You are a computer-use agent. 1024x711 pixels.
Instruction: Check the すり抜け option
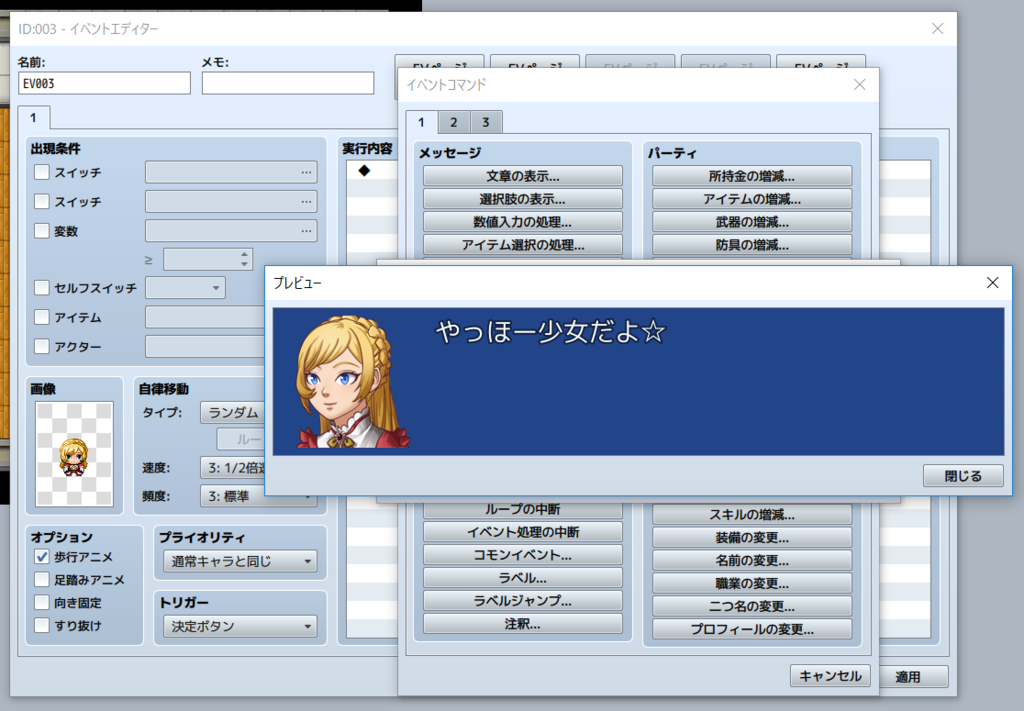(x=42, y=625)
